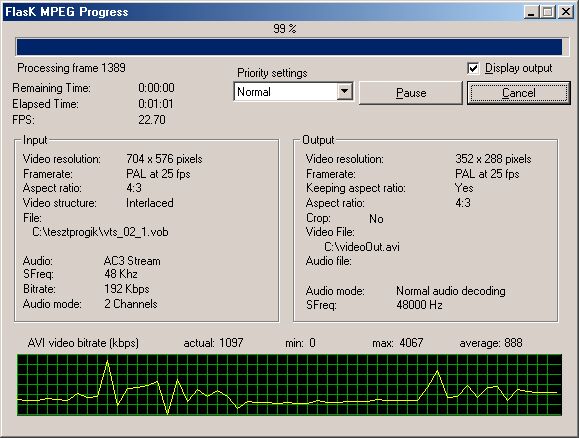This screenshot has width=579, height=438.
Task: Click the Normal priority combo box field
Action: coord(293,92)
